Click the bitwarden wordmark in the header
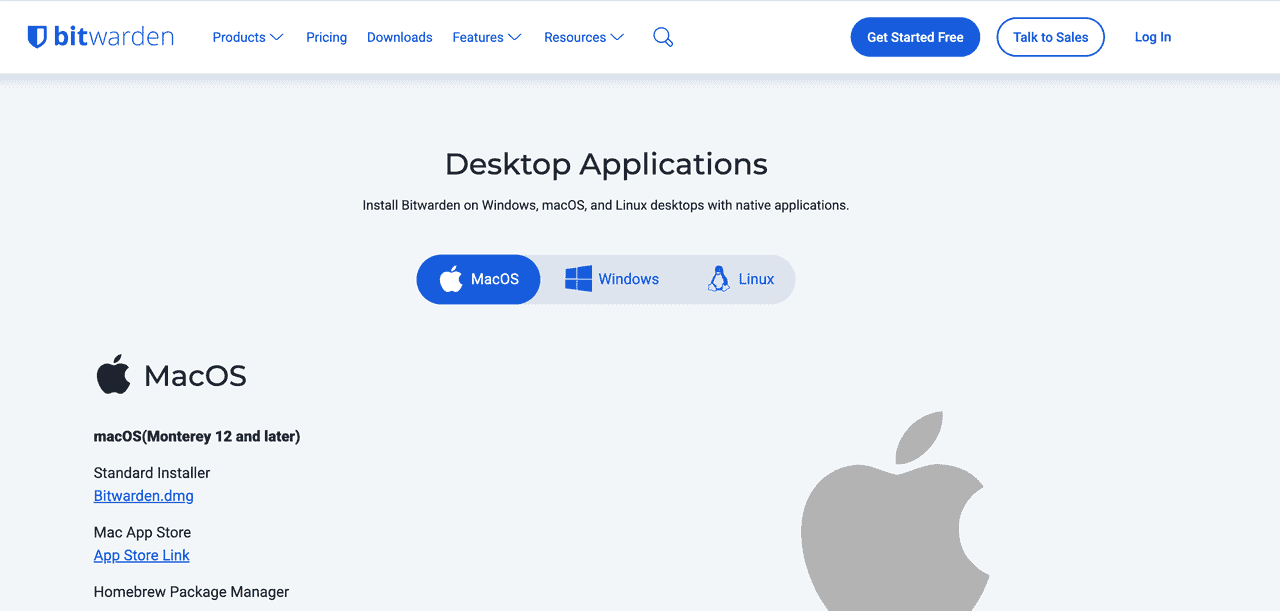Image resolution: width=1280 pixels, height=611 pixels. tap(114, 37)
